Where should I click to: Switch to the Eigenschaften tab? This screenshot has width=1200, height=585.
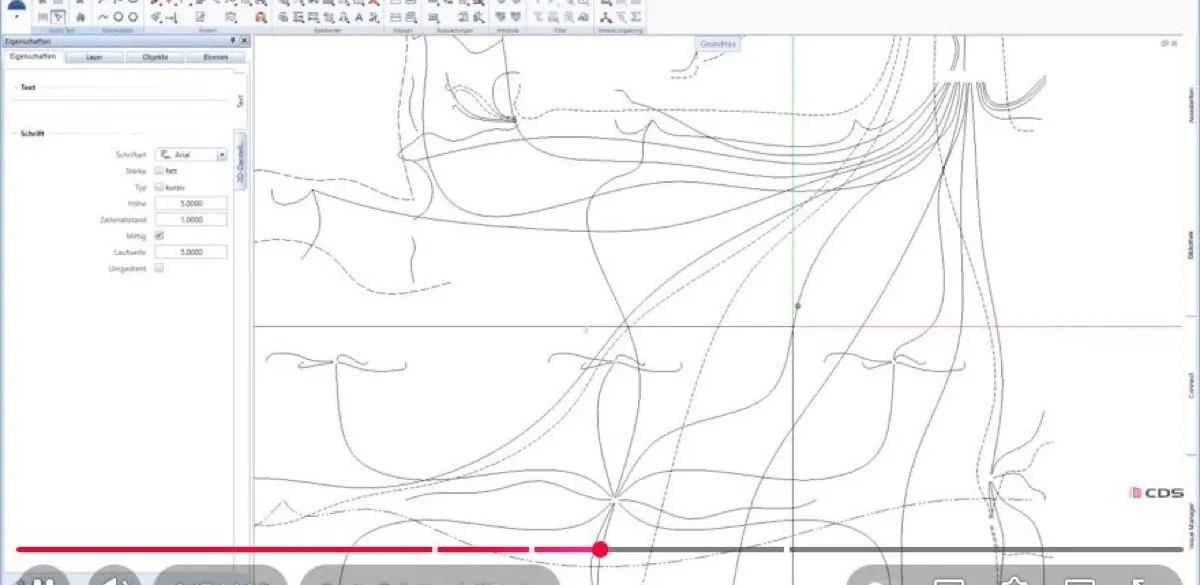32,57
